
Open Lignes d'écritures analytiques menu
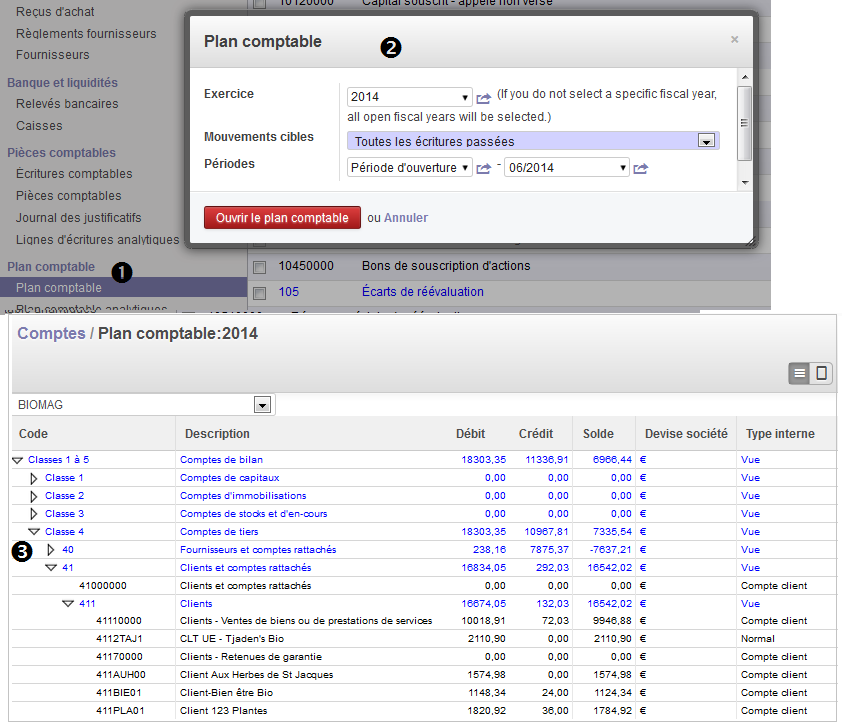(97, 240)
